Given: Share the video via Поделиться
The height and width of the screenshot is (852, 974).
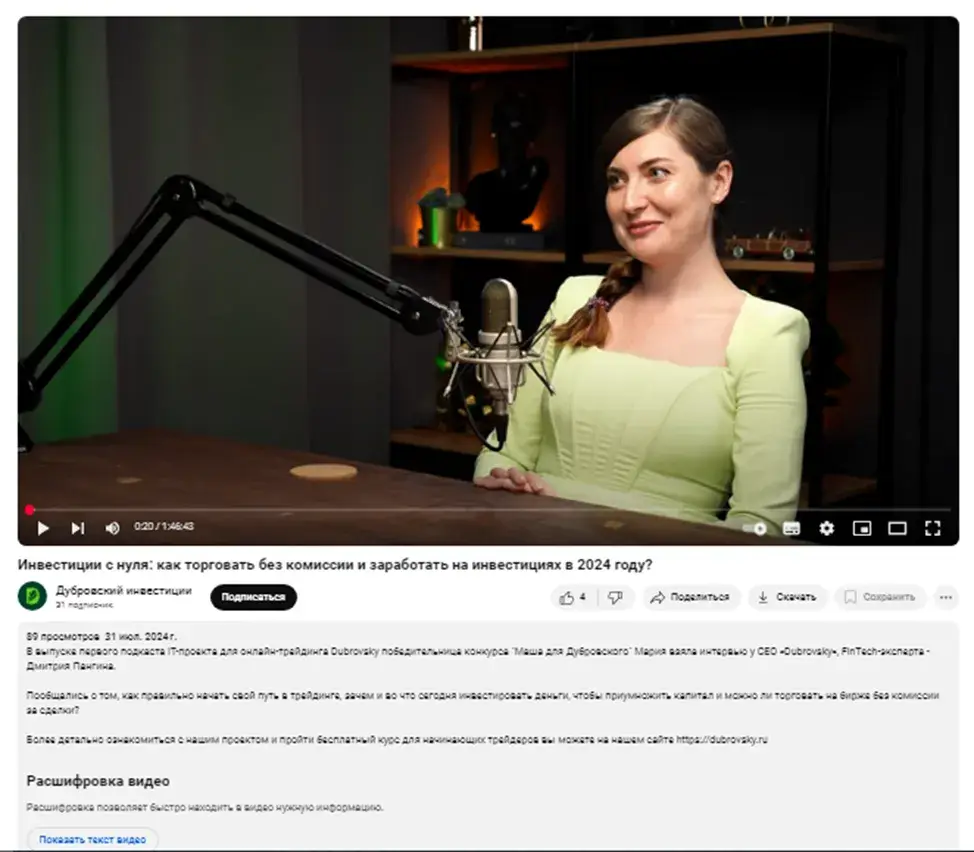Looking at the screenshot, I should [x=690, y=597].
